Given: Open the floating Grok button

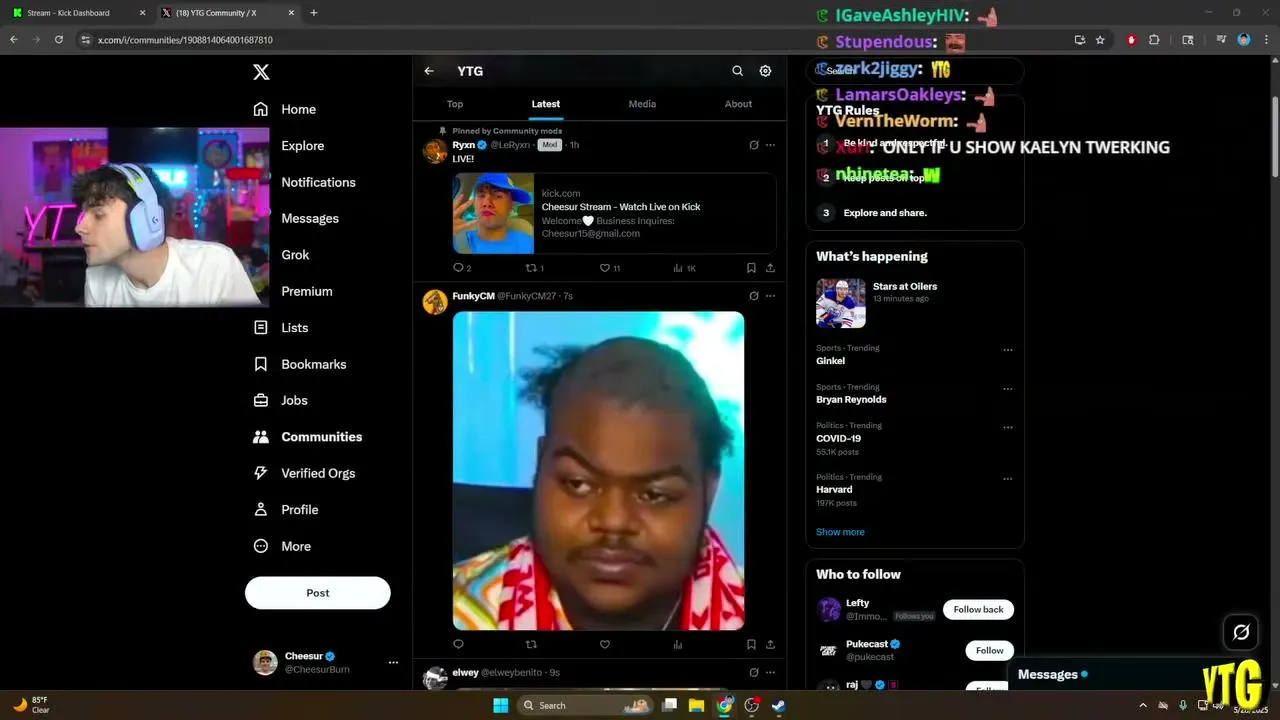Looking at the screenshot, I should pos(1241,632).
